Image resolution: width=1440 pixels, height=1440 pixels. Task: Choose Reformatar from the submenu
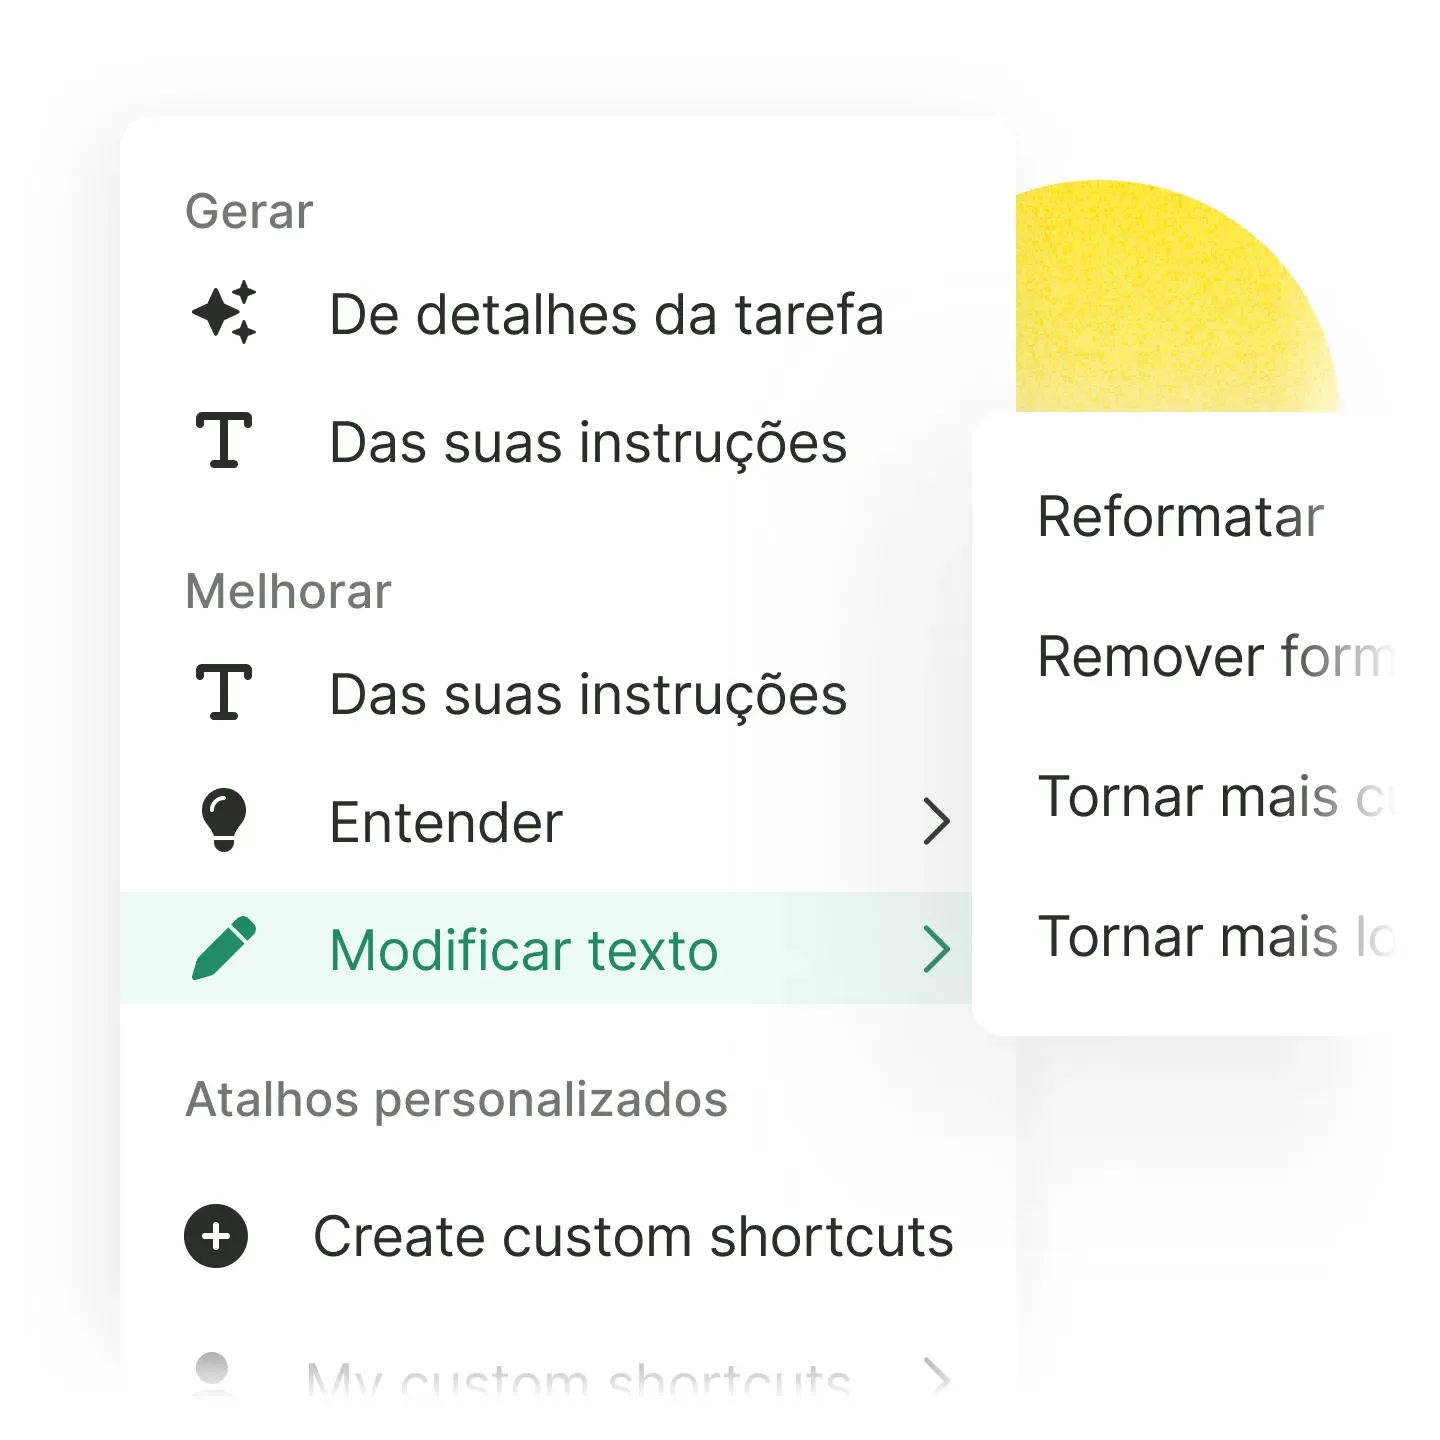point(1180,517)
